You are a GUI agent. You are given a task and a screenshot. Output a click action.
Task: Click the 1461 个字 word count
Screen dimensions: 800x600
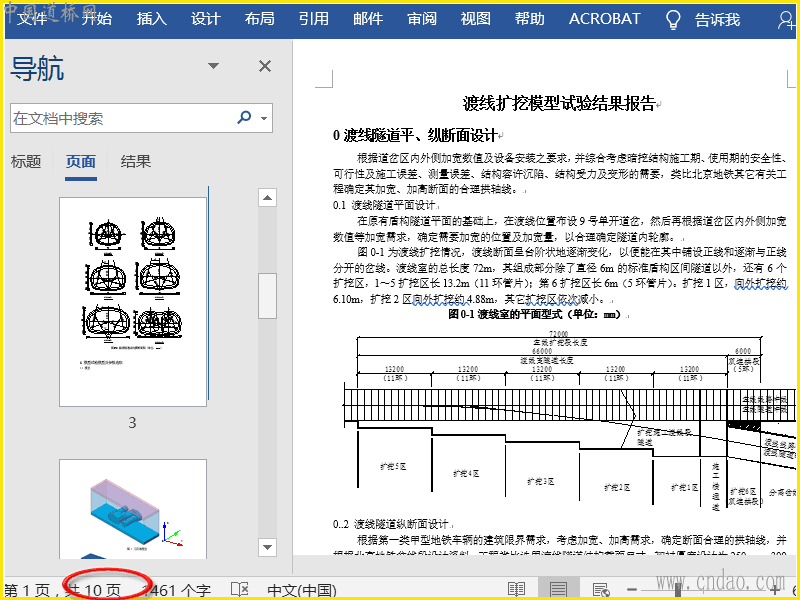coord(177,591)
